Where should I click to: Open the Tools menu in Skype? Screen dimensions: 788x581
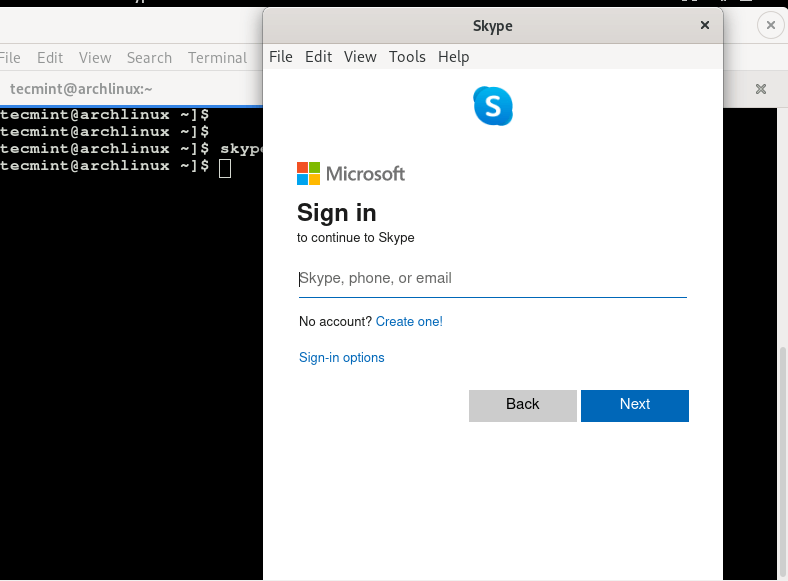tap(407, 57)
